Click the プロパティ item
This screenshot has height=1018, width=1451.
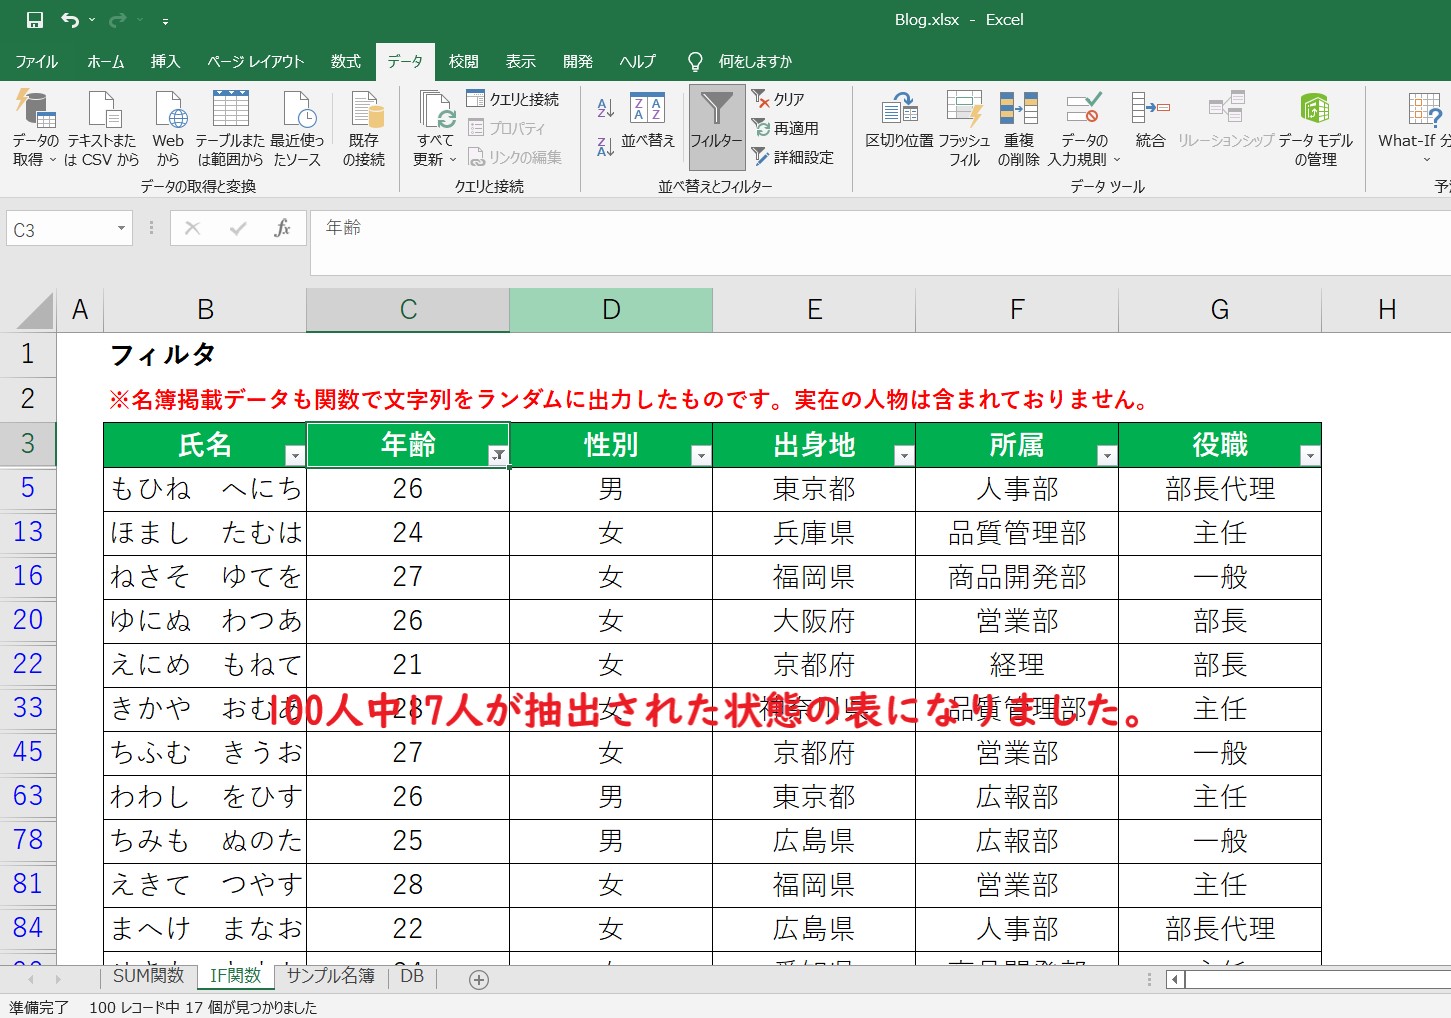(507, 128)
